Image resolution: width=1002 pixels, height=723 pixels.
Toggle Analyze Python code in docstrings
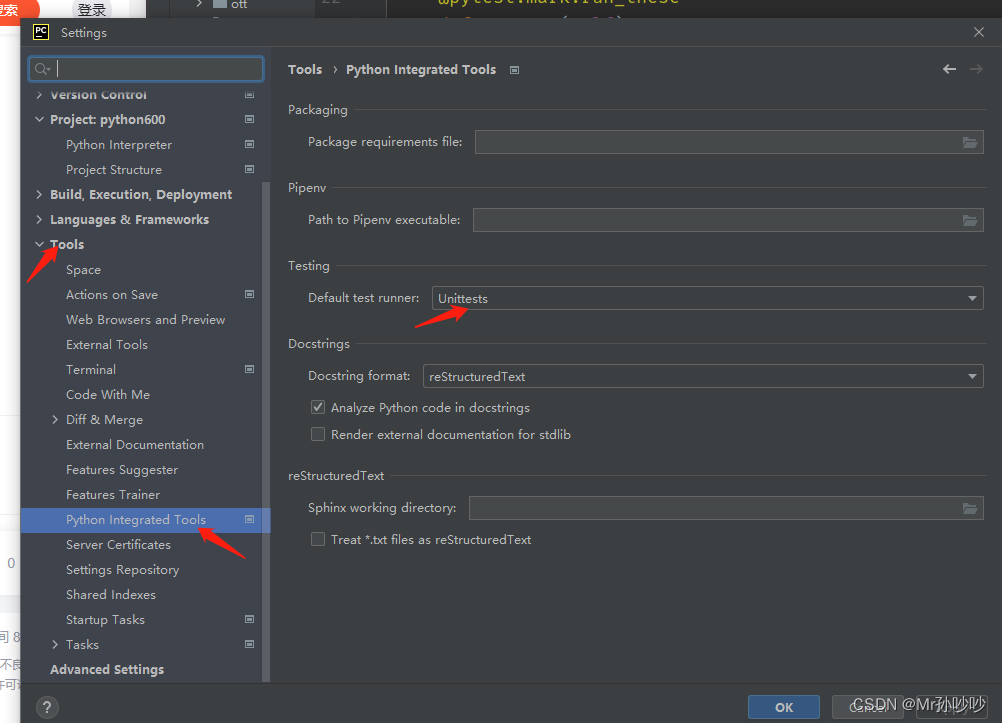coord(318,407)
